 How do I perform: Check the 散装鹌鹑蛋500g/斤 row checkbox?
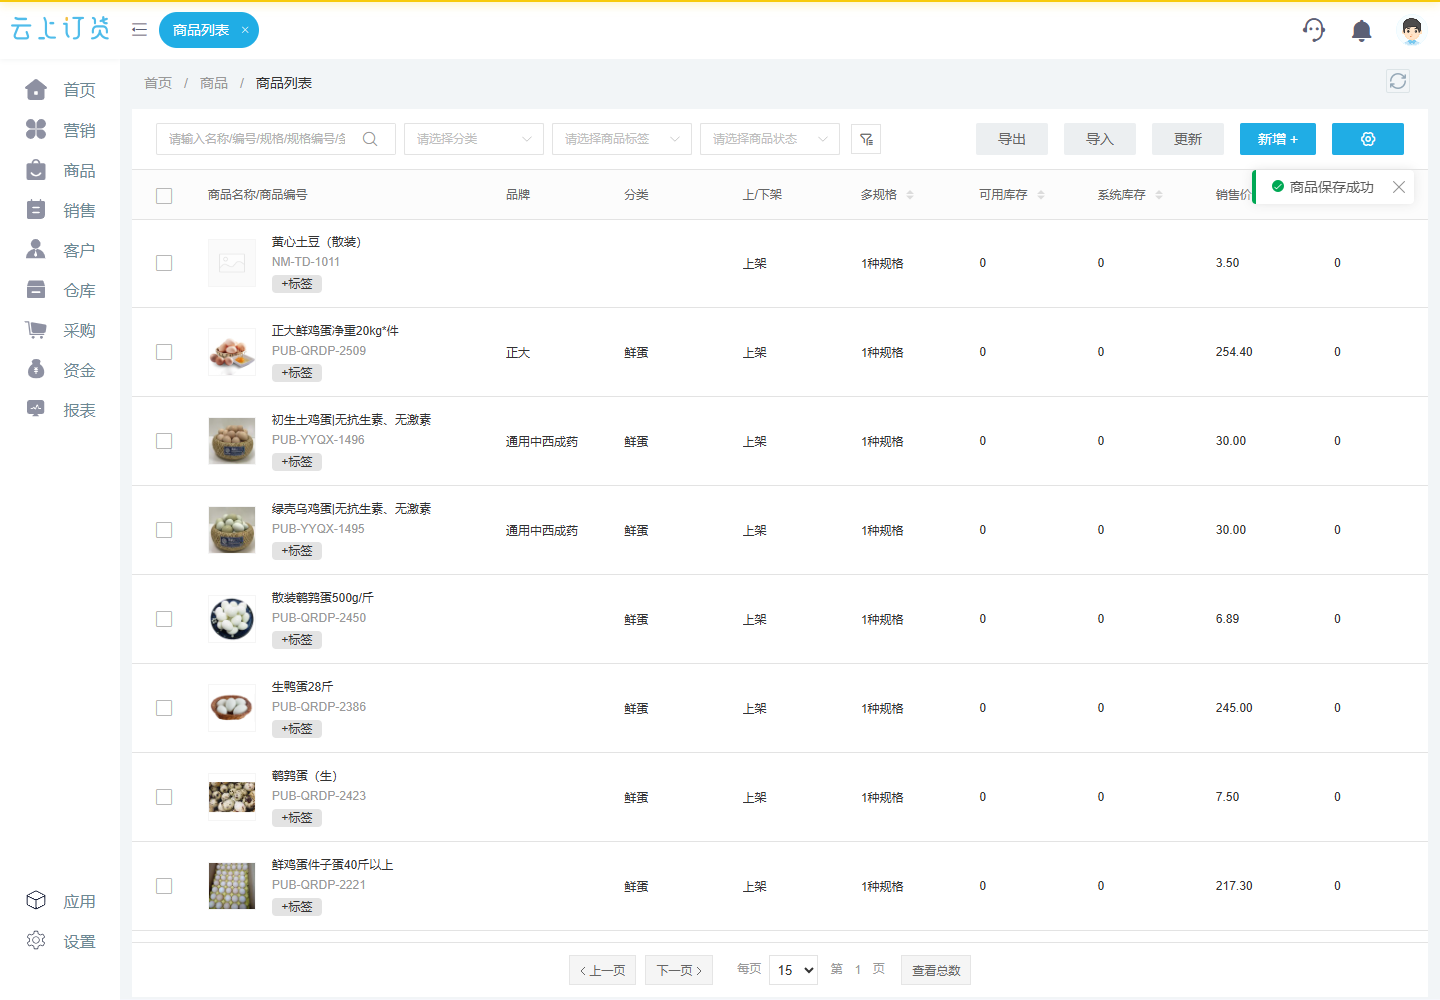point(164,619)
